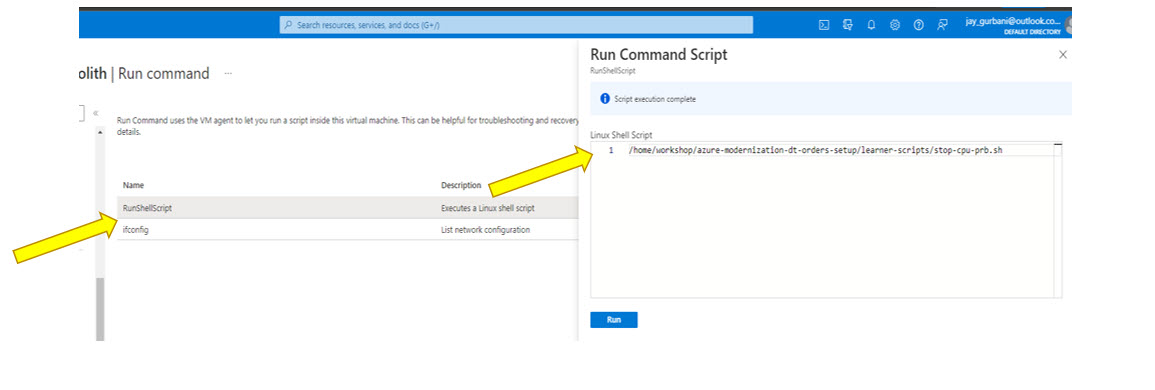Screen dimensions: 1155x390
Task: Open the notifications bell
Action: (871, 24)
